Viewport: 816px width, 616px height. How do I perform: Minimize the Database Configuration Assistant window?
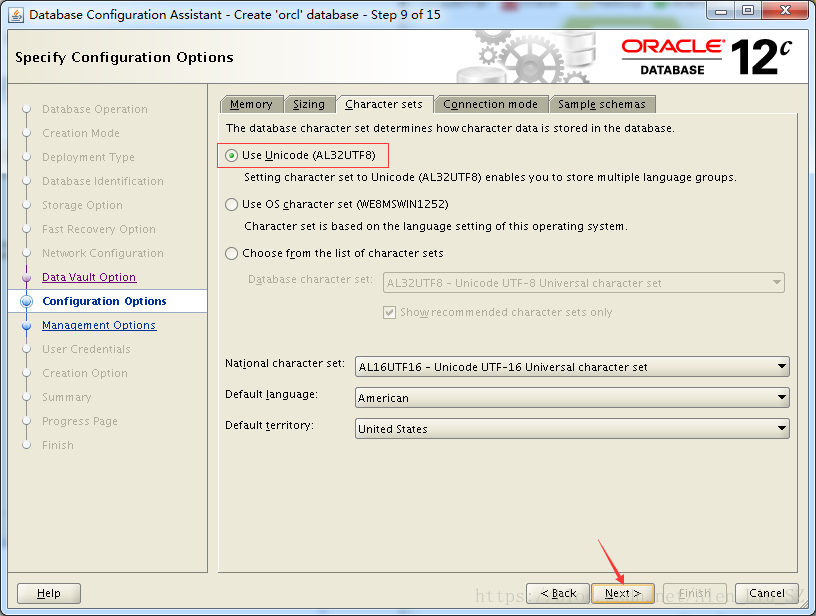(x=721, y=11)
